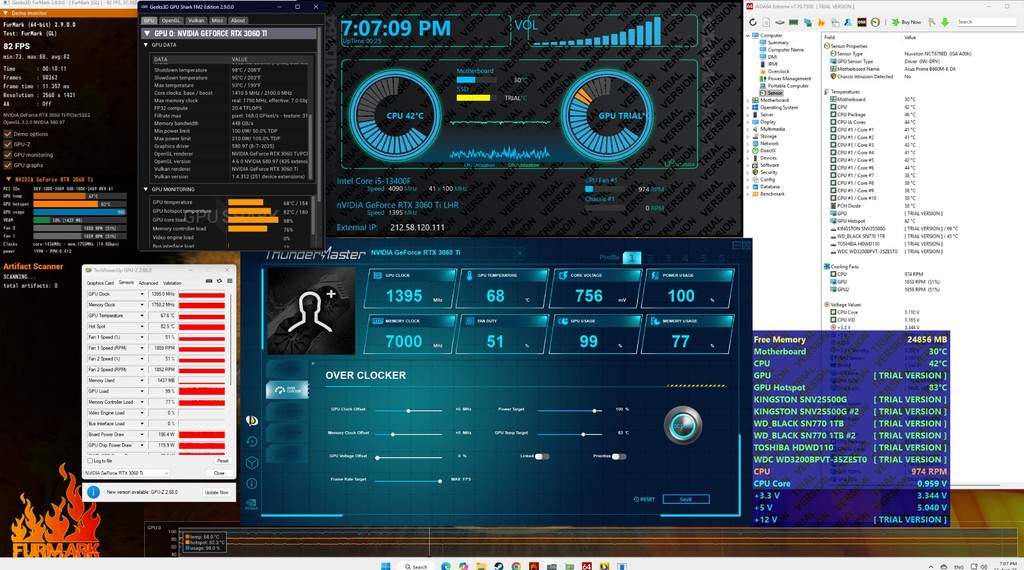Click Power Target slider in ThunderMaster

(x=570, y=410)
